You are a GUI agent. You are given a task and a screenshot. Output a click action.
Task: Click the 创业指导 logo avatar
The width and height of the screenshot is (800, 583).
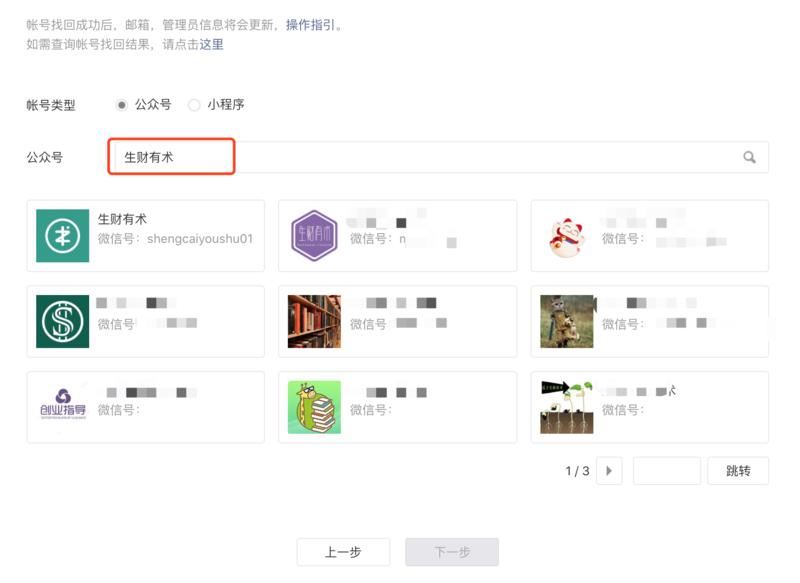pos(60,406)
